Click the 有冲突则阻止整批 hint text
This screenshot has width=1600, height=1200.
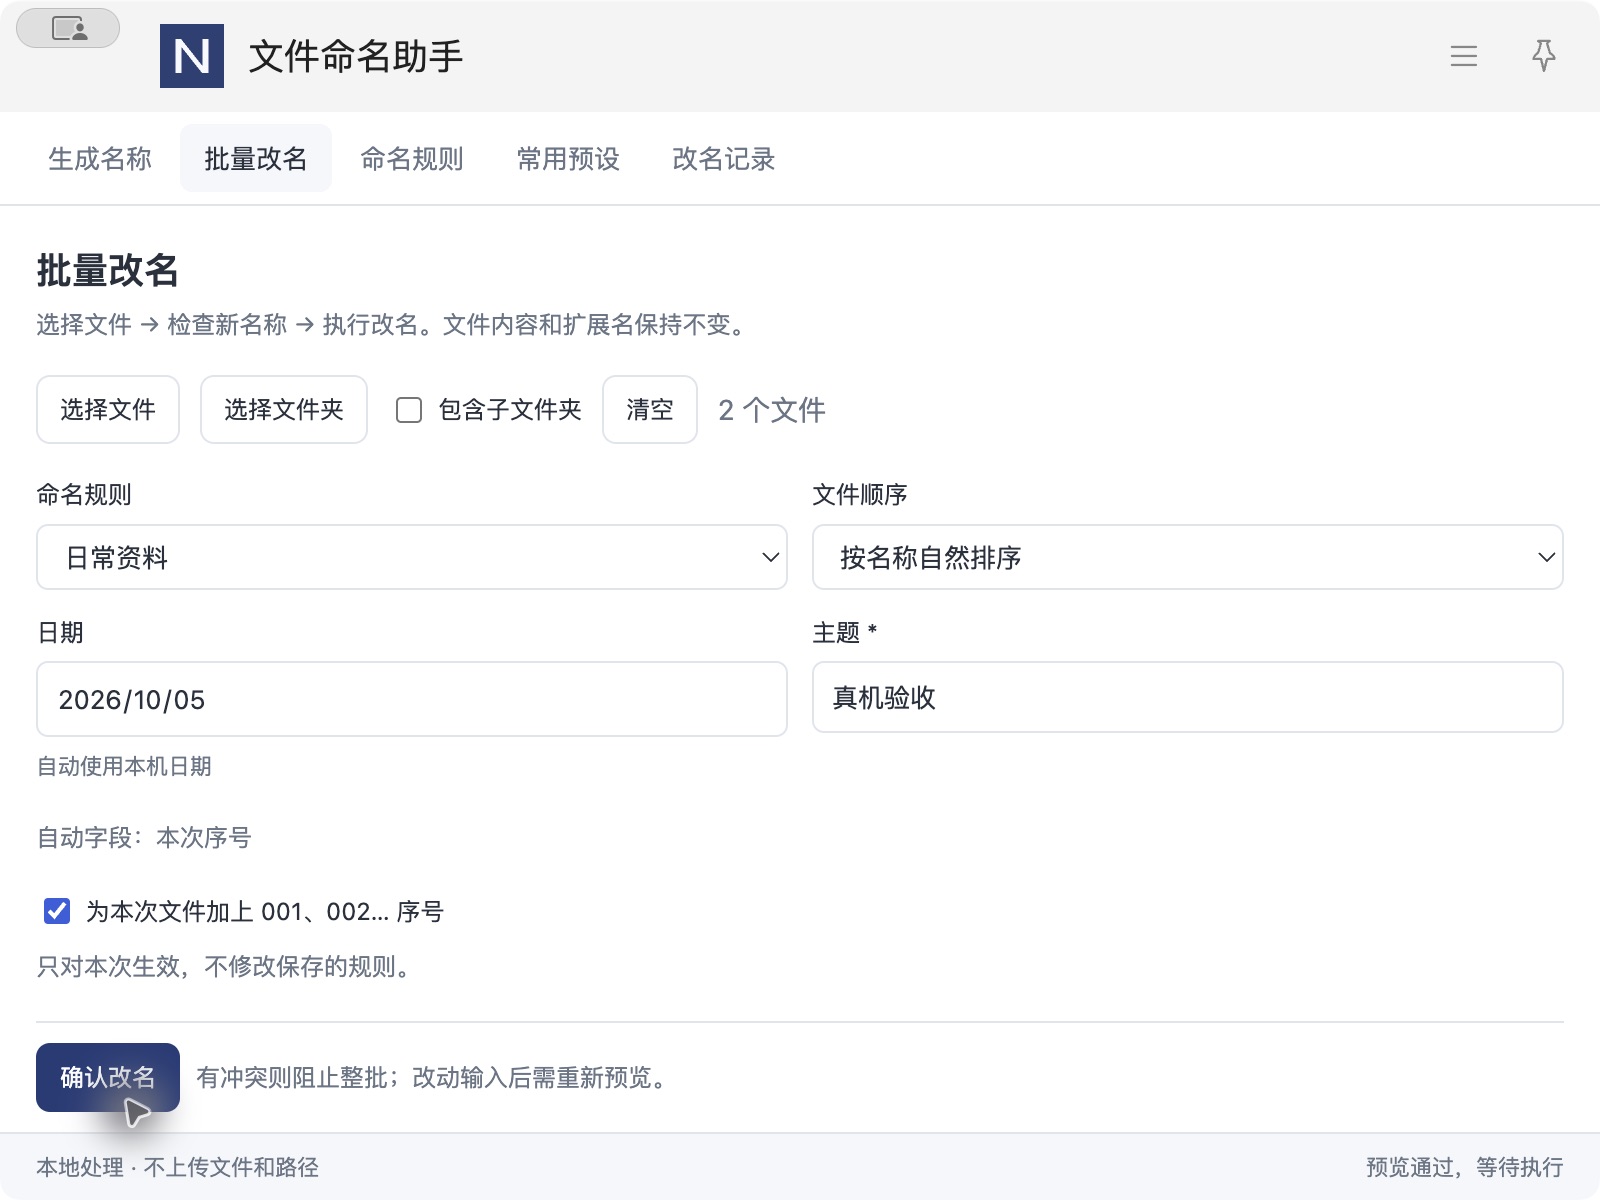click(436, 1077)
